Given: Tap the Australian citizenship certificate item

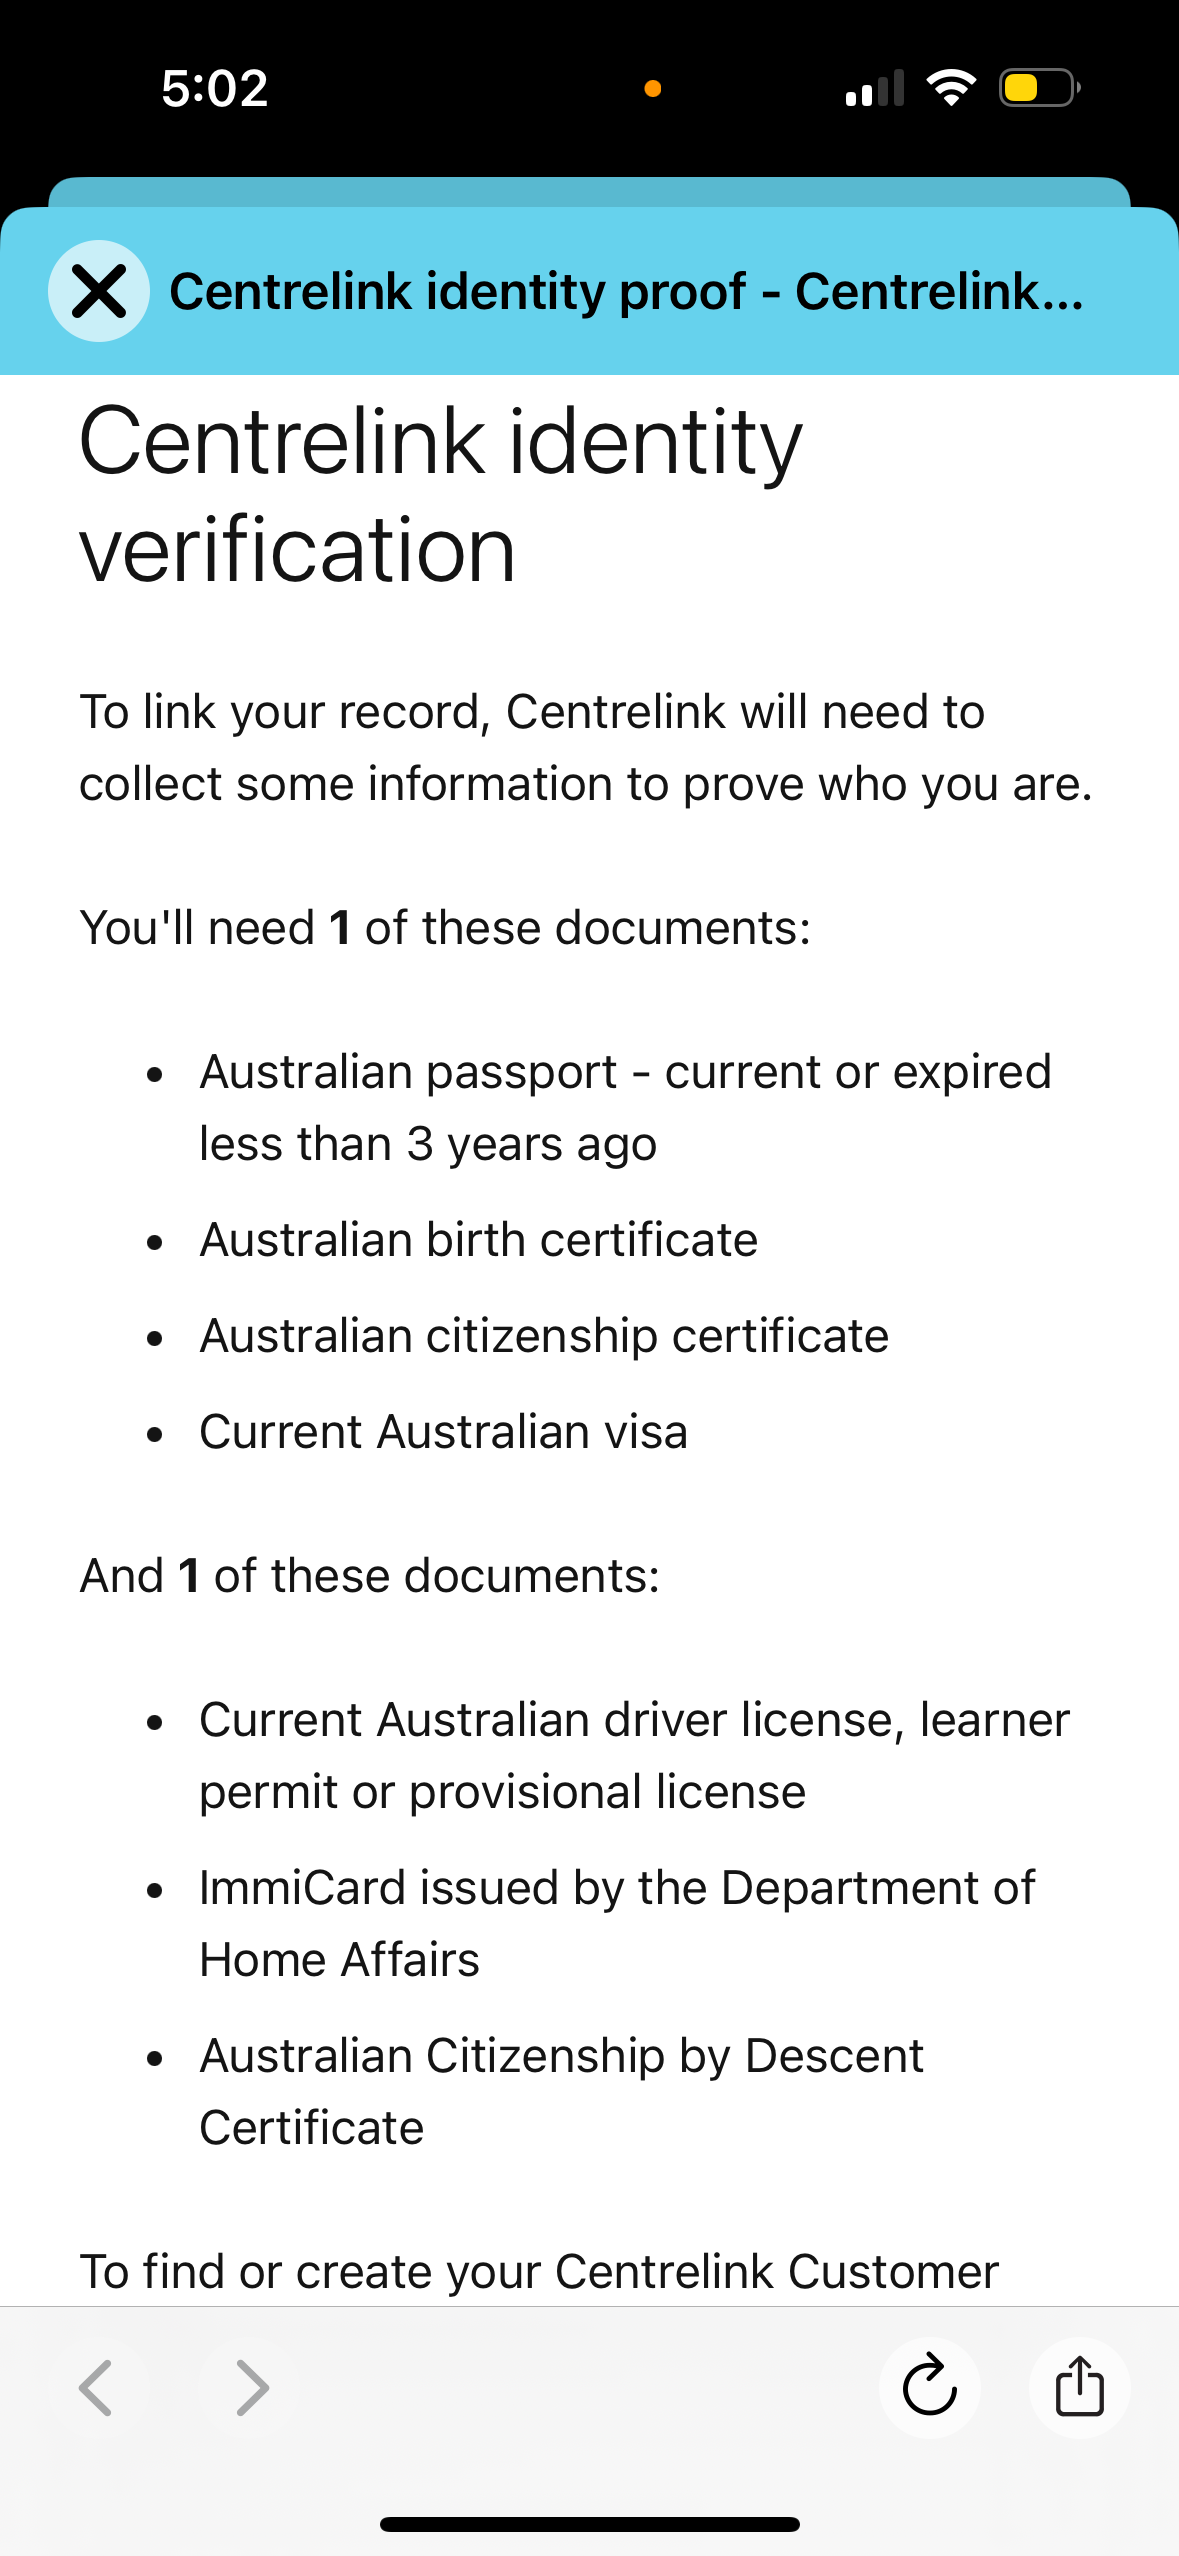Looking at the screenshot, I should [544, 1336].
